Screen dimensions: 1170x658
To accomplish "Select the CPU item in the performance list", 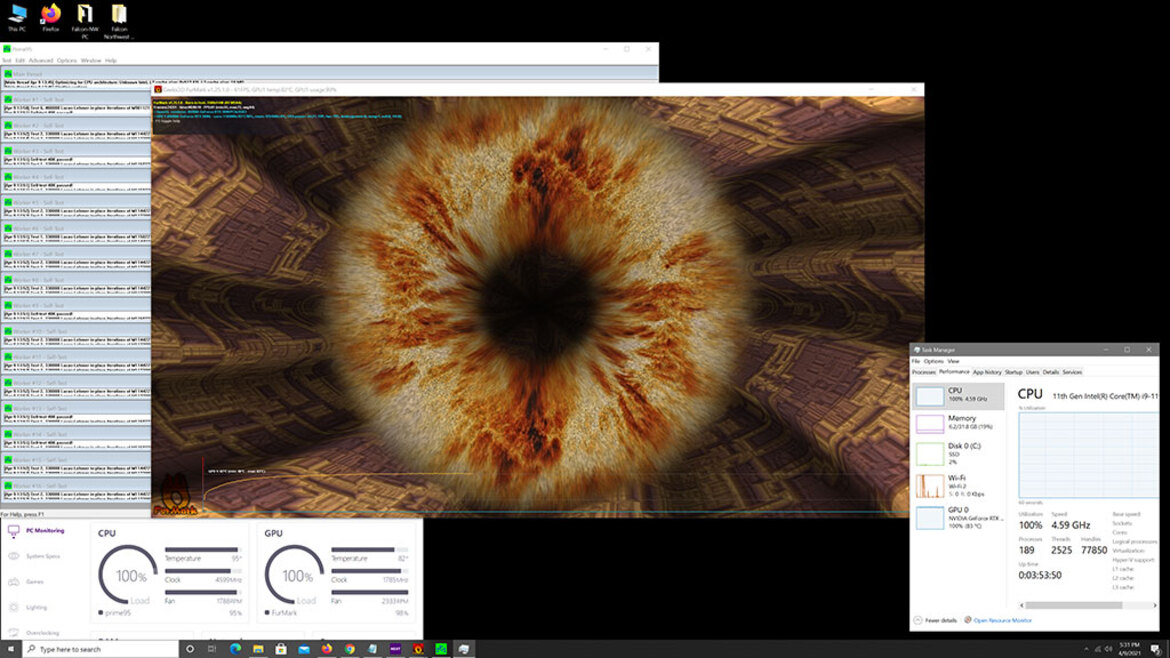I will [959, 395].
